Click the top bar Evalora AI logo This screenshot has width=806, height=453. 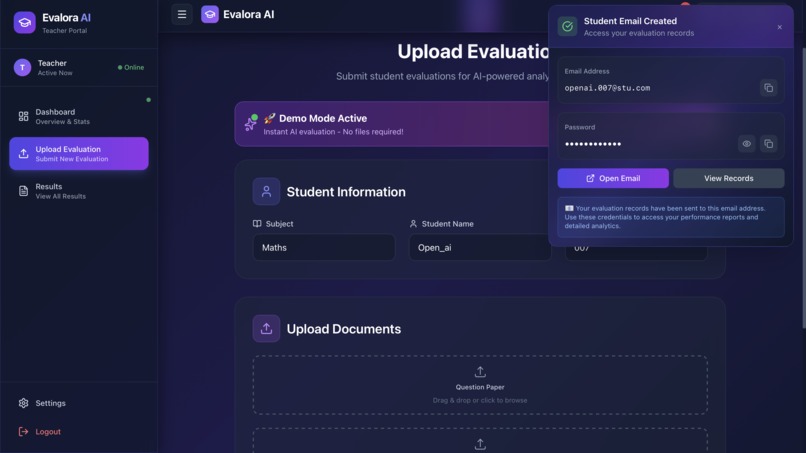(x=210, y=14)
